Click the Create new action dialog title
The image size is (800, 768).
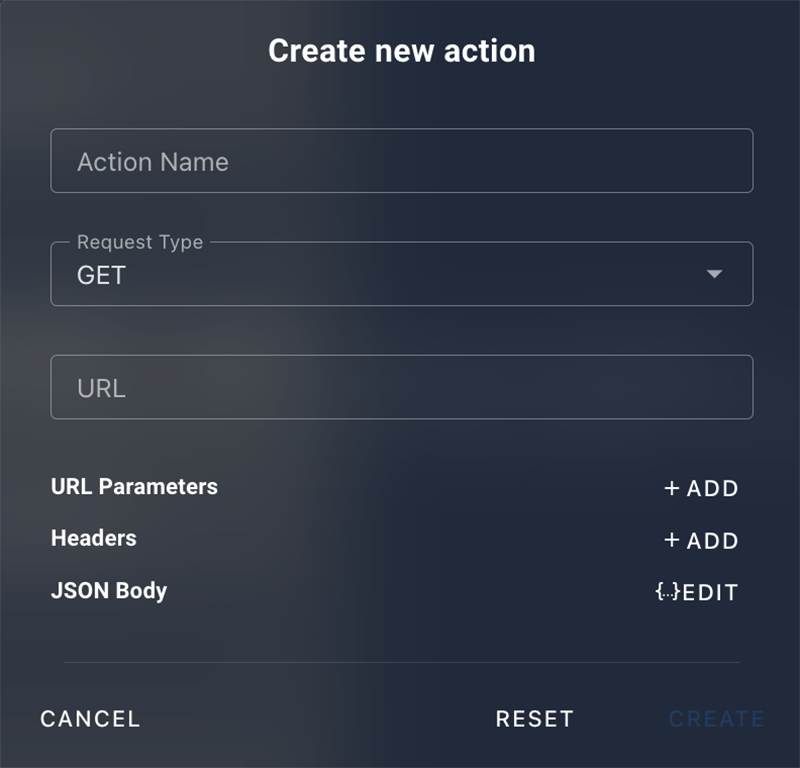pyautogui.click(x=402, y=51)
